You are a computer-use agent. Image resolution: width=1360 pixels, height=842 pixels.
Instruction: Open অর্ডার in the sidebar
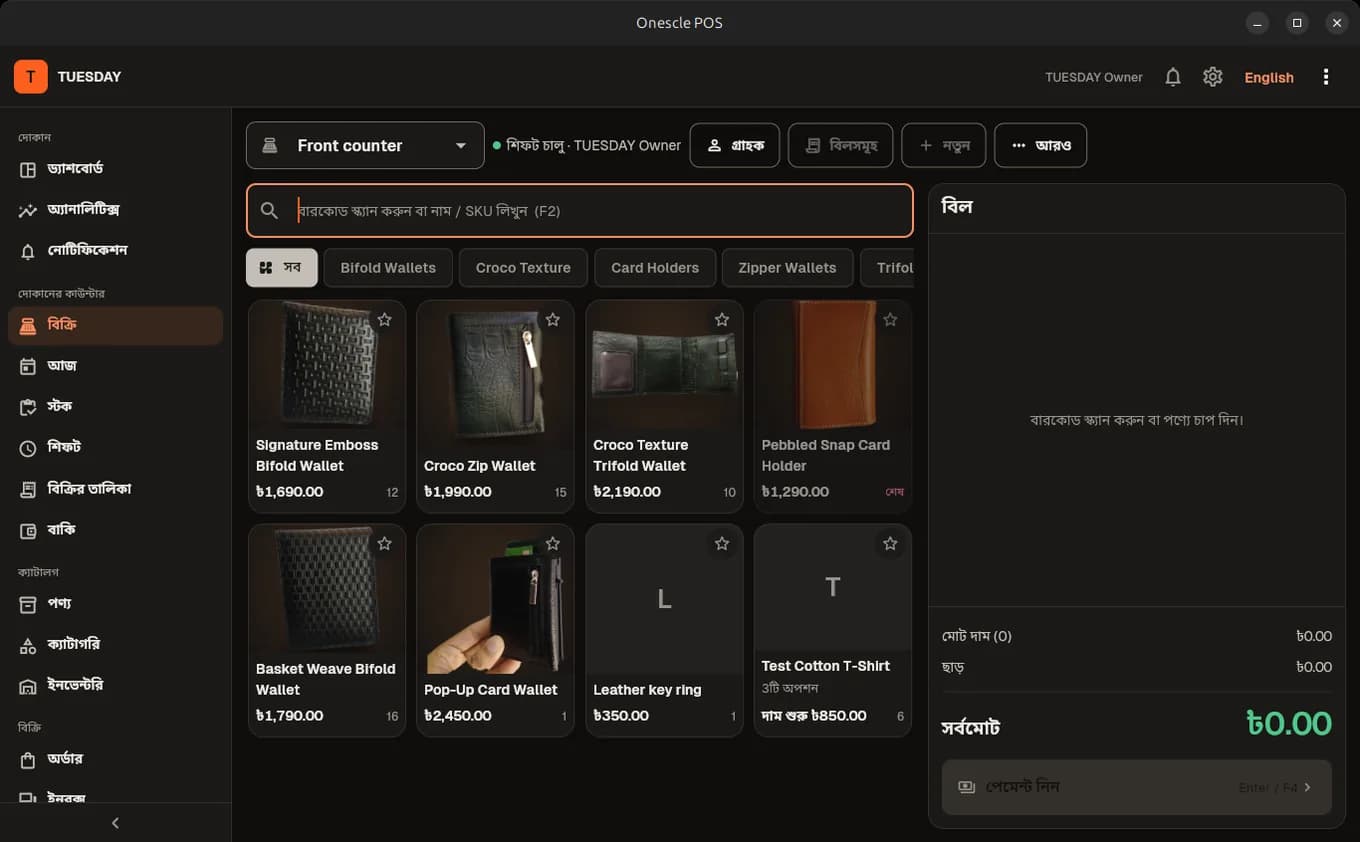tap(115, 760)
